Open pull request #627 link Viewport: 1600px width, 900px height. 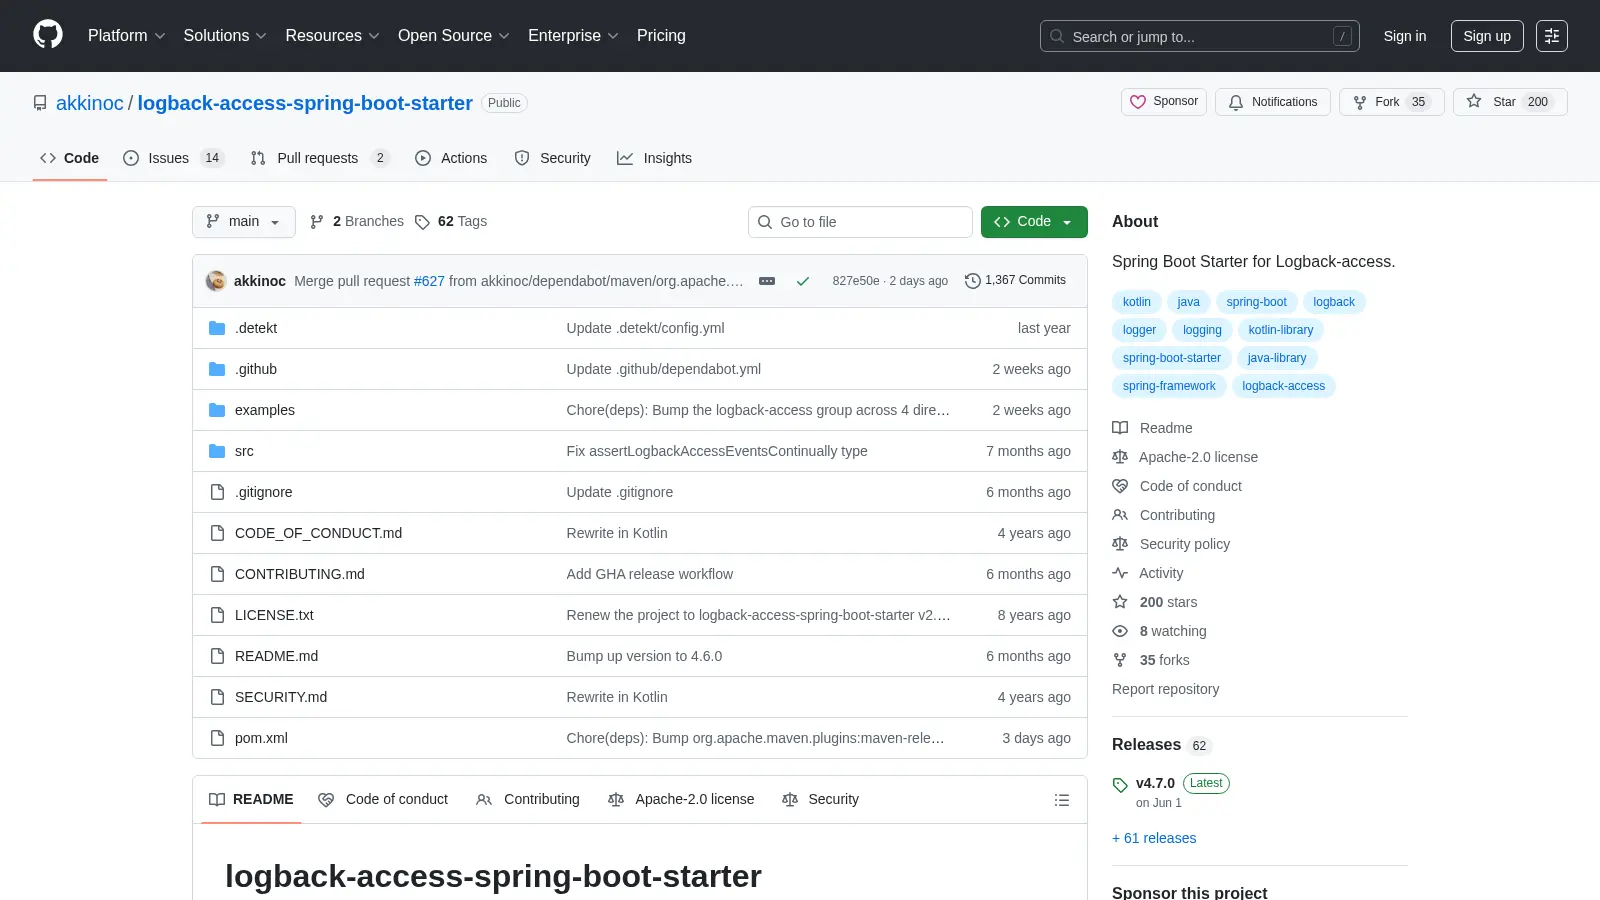(x=429, y=281)
